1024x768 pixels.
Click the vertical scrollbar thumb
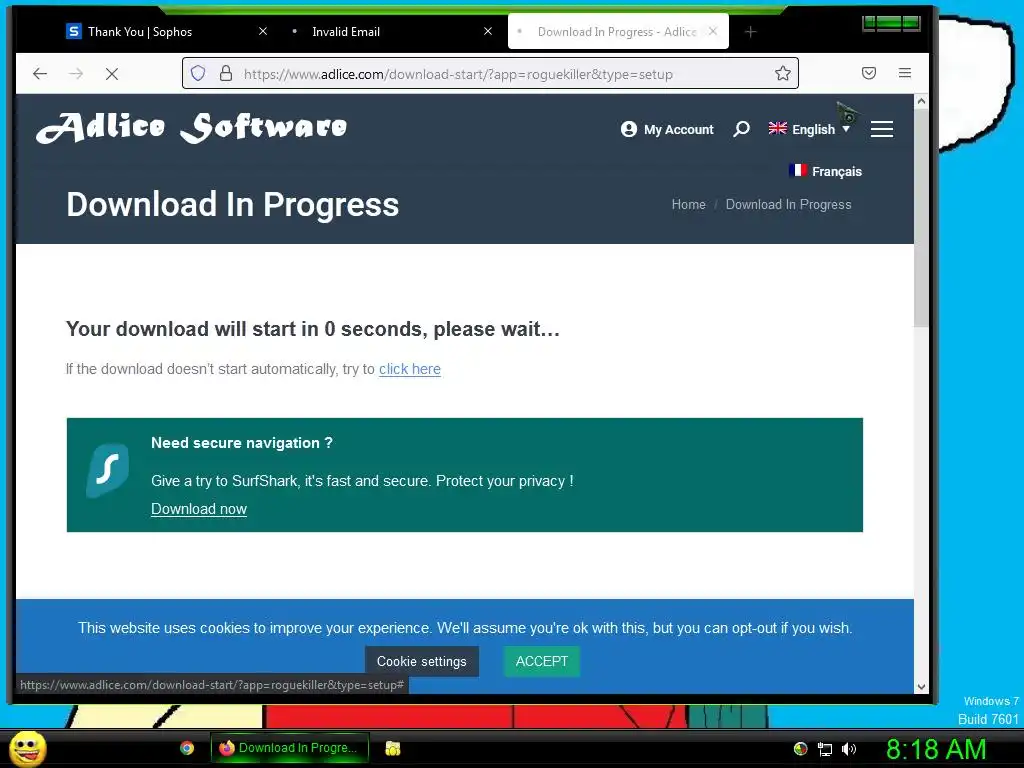coord(921,218)
